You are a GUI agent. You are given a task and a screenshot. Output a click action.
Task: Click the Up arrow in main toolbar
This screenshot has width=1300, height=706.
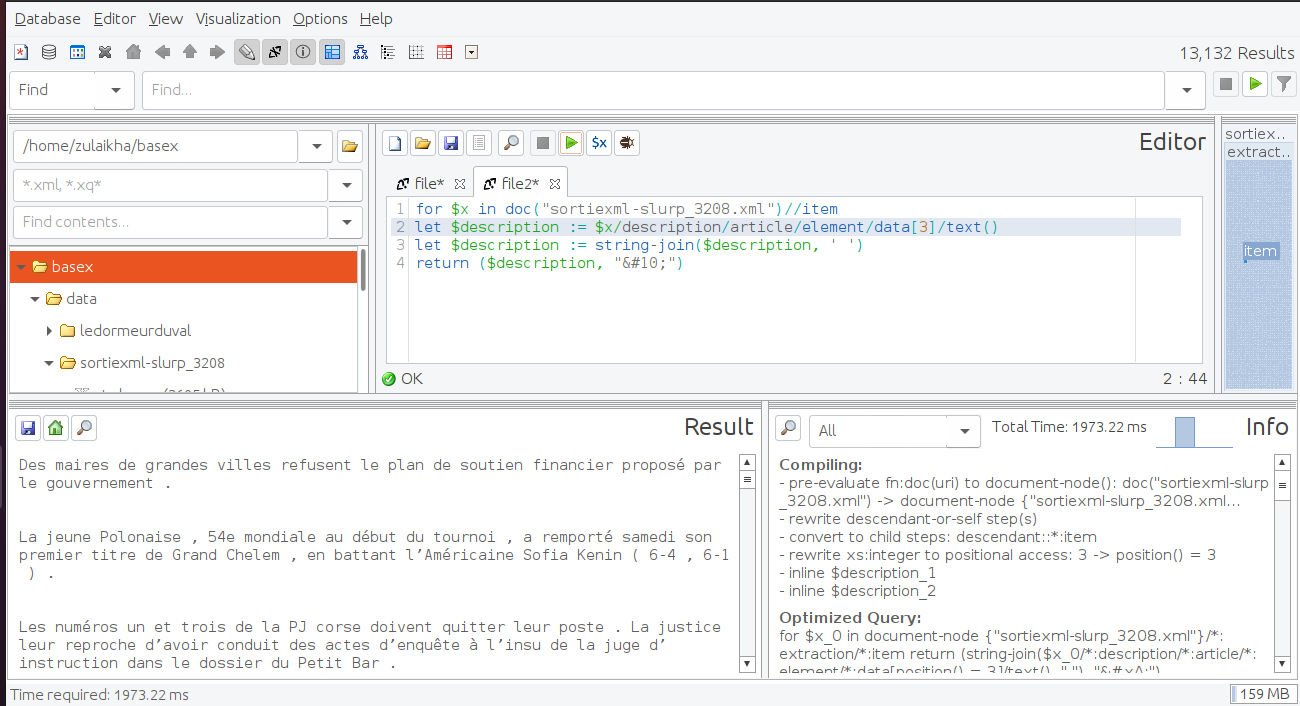coord(189,52)
